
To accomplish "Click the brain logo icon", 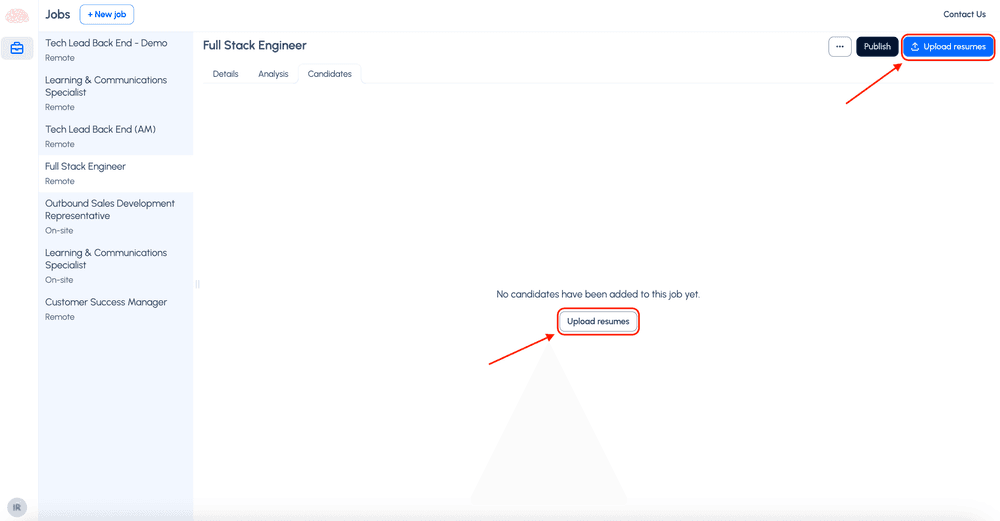I will click(x=17, y=15).
